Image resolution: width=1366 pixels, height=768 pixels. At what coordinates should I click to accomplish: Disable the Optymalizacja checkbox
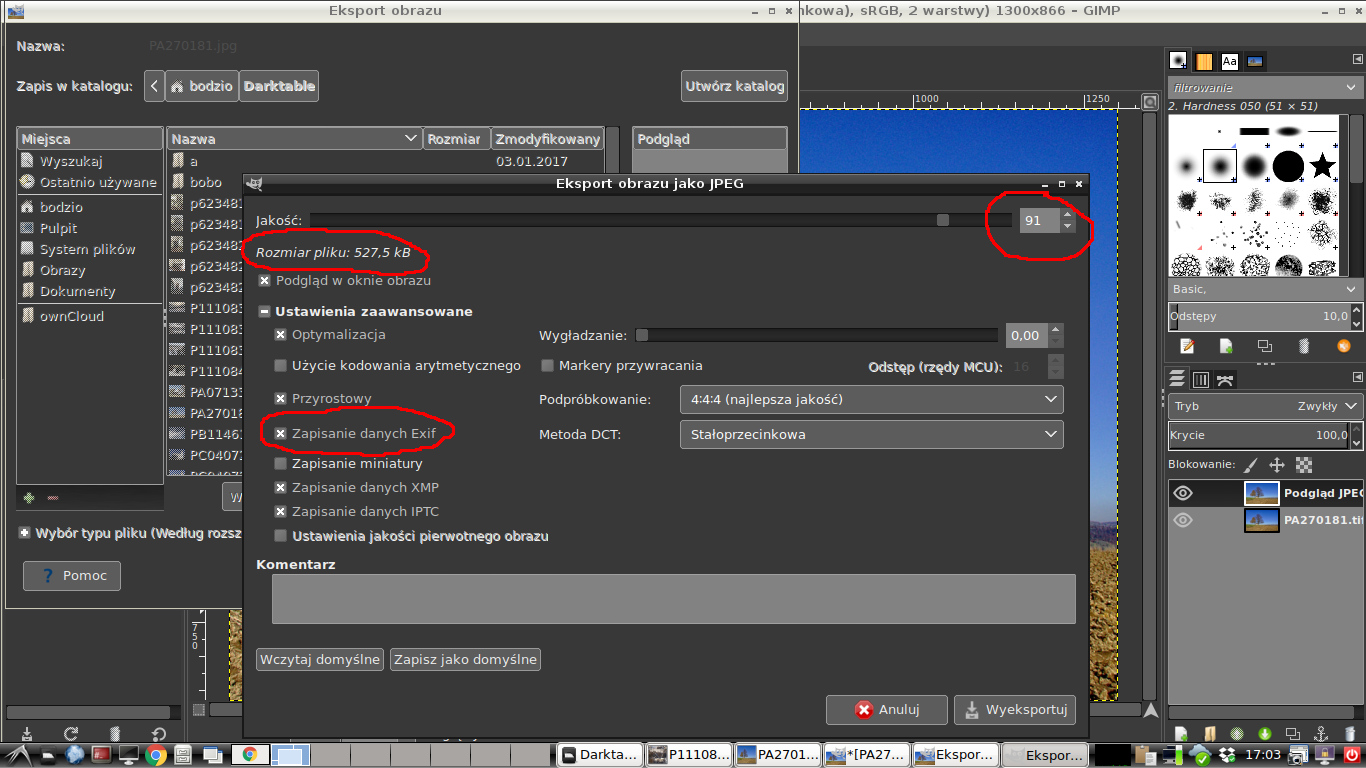[281, 335]
